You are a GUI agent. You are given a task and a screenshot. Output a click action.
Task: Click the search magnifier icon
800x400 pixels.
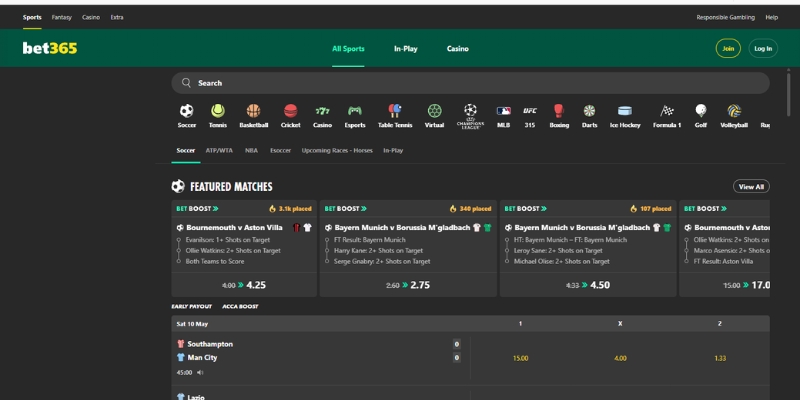186,83
